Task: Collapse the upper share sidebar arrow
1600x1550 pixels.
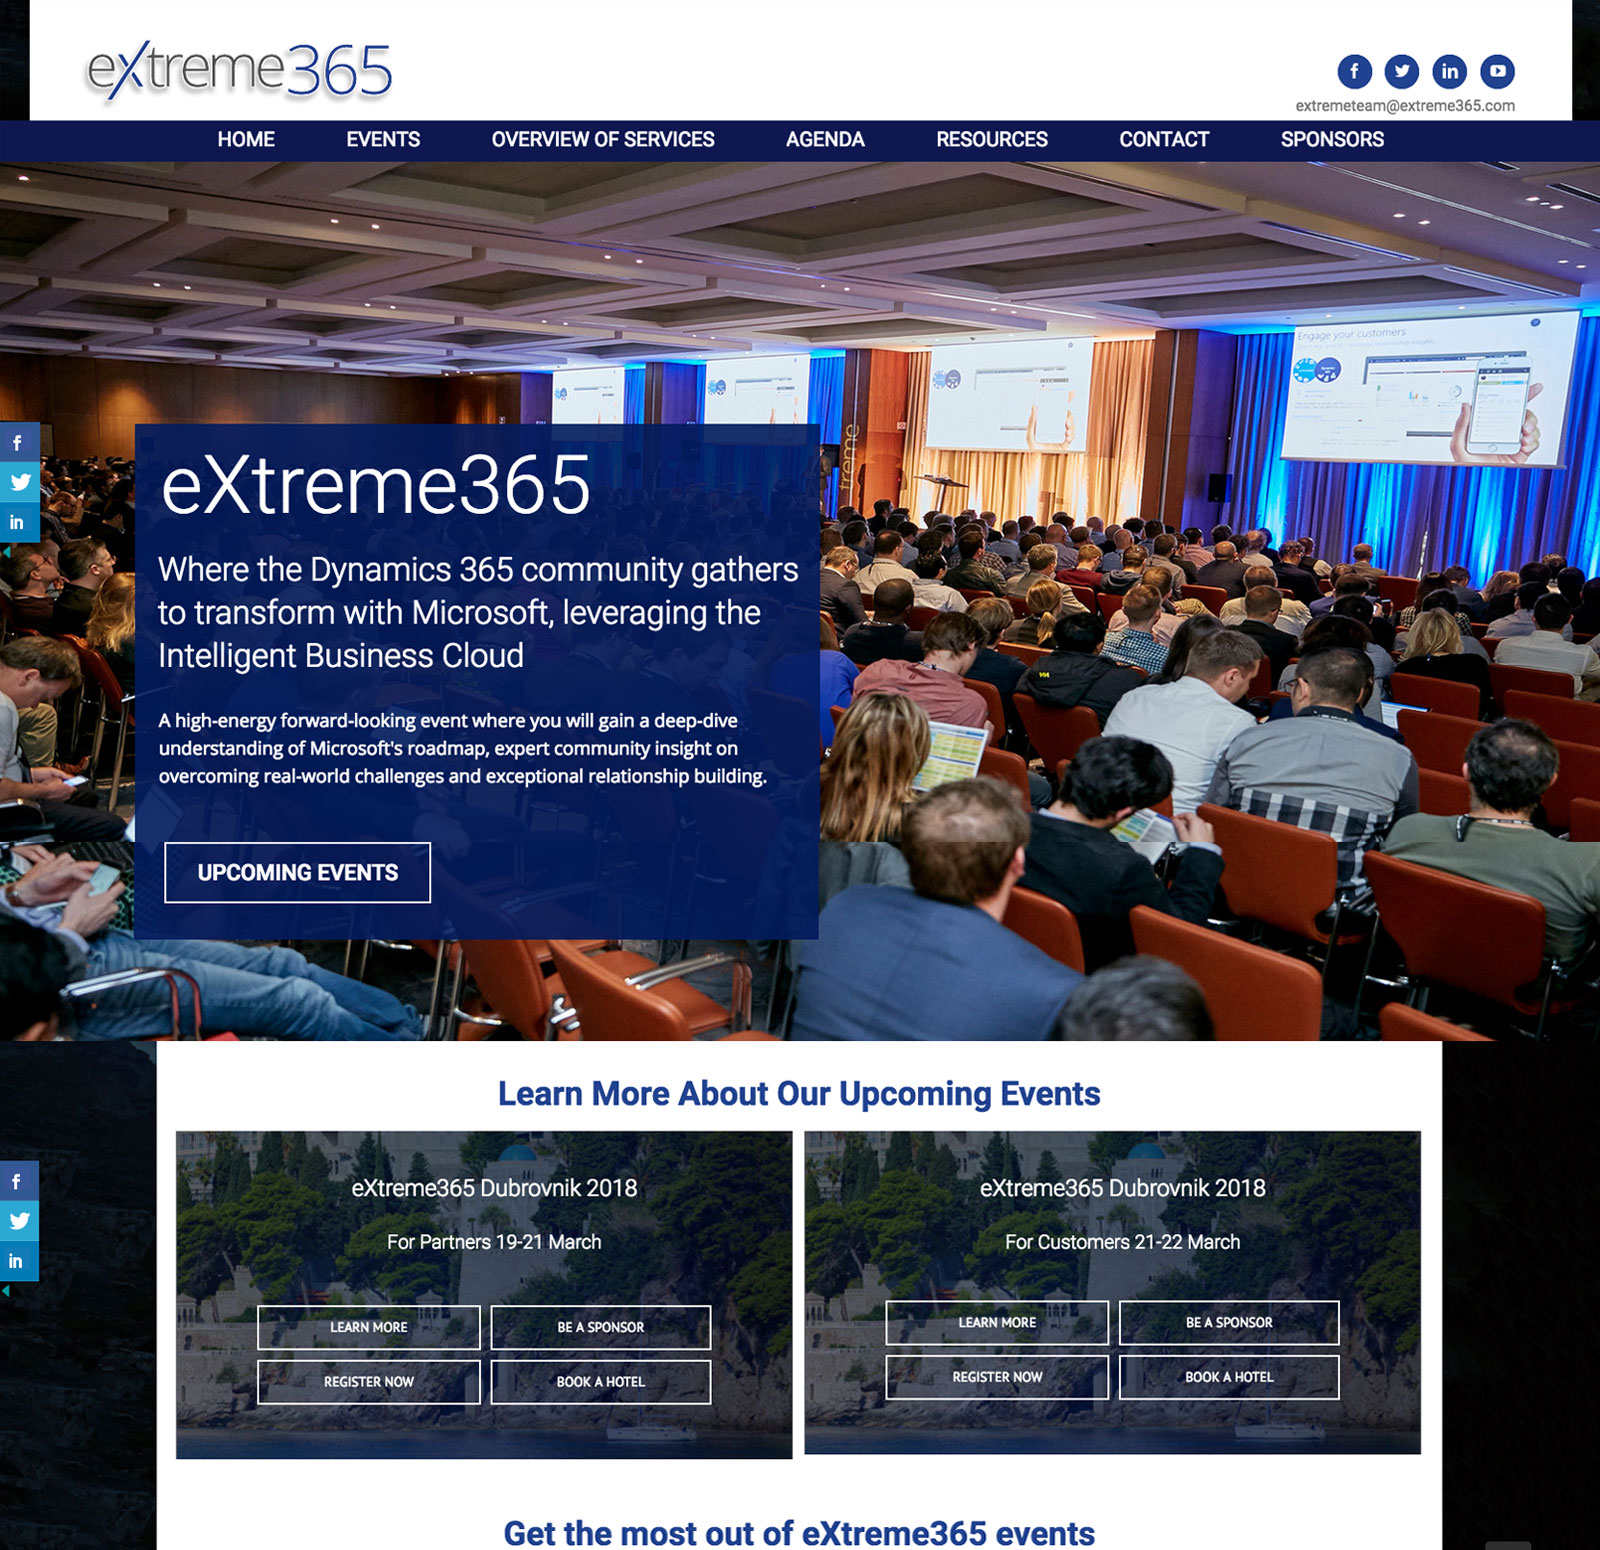Action: tap(5, 551)
